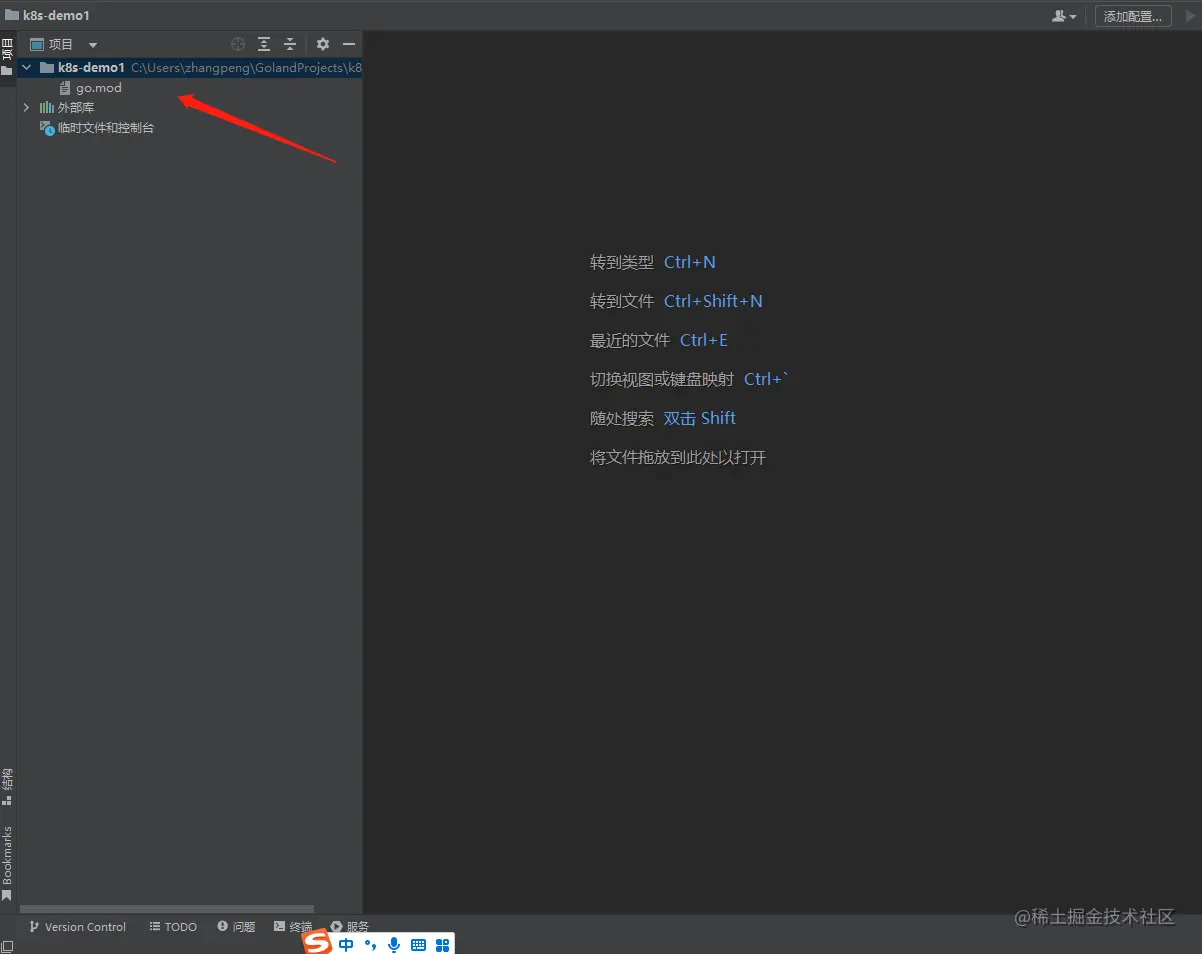Click the tool window quick-access icon bottom-left corner
The height and width of the screenshot is (954, 1202).
click(7, 946)
